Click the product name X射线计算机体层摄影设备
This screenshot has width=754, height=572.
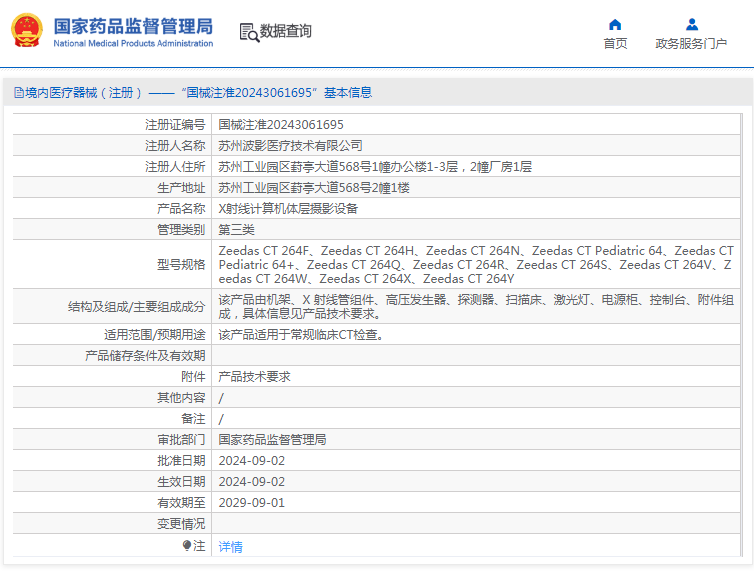tap(288, 209)
